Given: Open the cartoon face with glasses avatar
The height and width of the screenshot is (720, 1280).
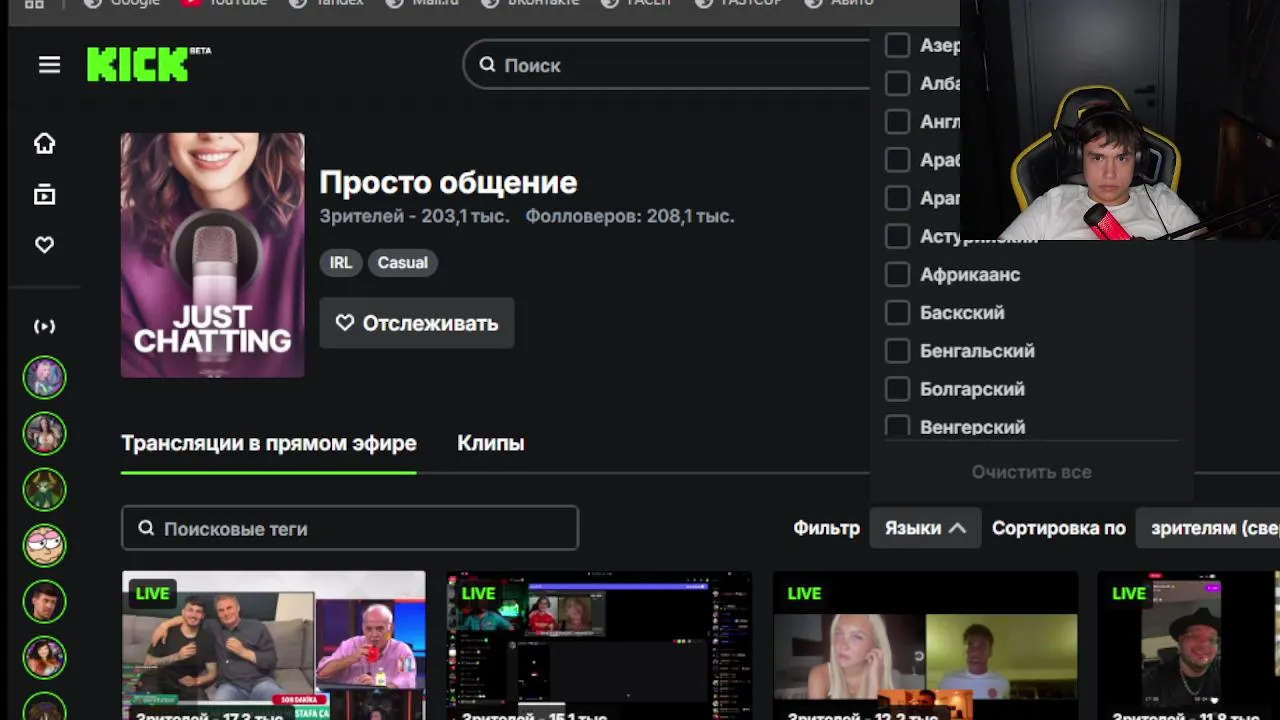Looking at the screenshot, I should click(x=44, y=546).
